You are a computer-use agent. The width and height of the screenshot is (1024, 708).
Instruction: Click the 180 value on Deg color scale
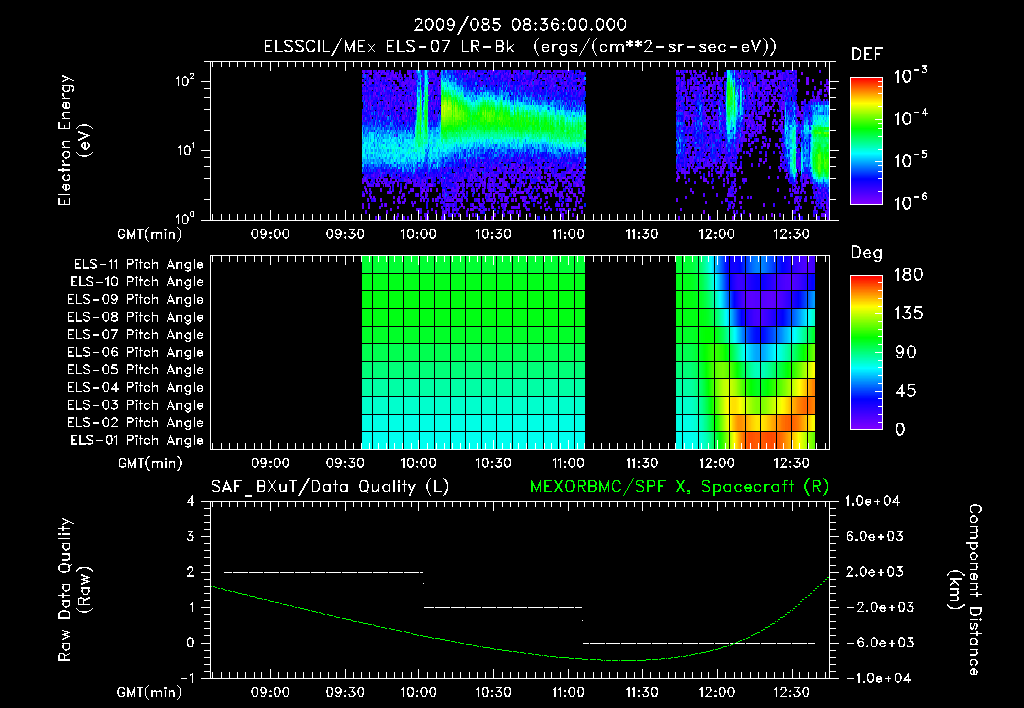click(x=908, y=275)
